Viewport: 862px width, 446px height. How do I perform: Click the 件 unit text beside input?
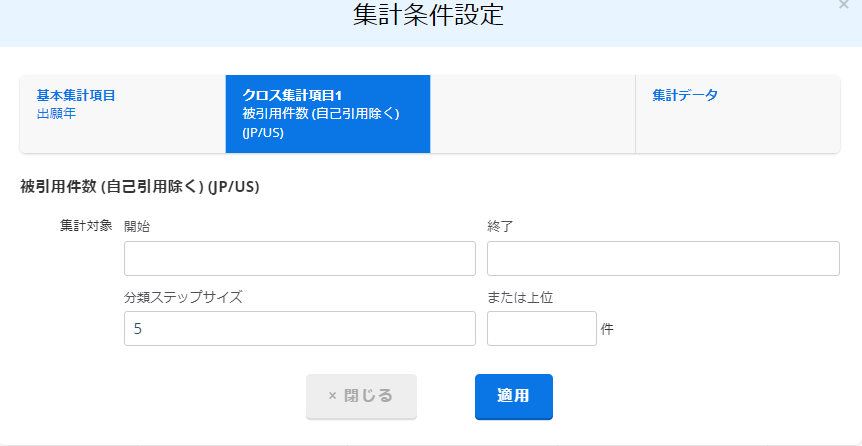click(x=607, y=328)
